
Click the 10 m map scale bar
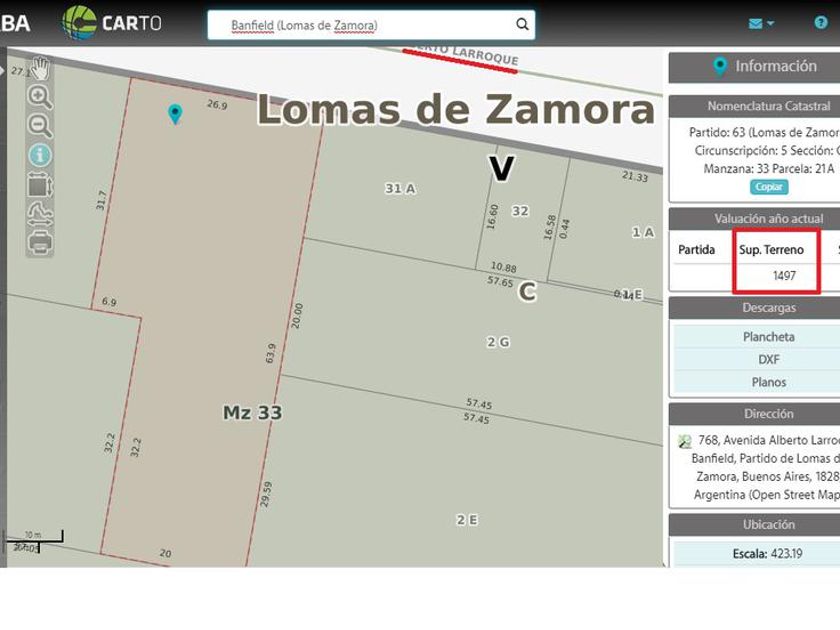coord(33,536)
